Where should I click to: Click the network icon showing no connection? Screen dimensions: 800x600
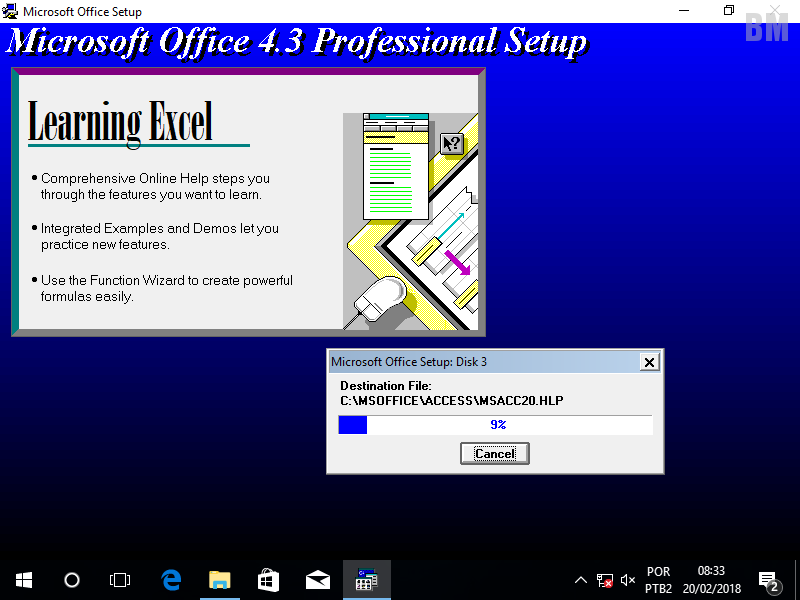604,580
